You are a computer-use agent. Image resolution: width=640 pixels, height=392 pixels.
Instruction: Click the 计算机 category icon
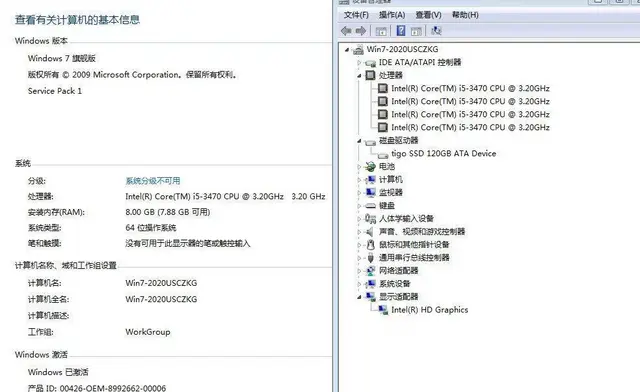coord(370,180)
